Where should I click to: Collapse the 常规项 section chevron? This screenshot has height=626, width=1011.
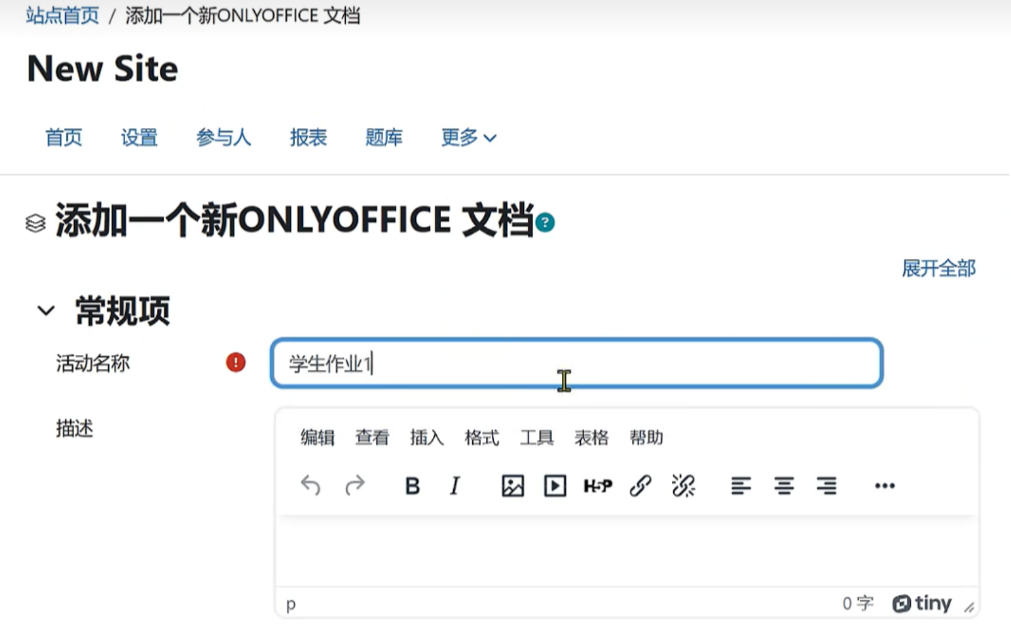[46, 311]
